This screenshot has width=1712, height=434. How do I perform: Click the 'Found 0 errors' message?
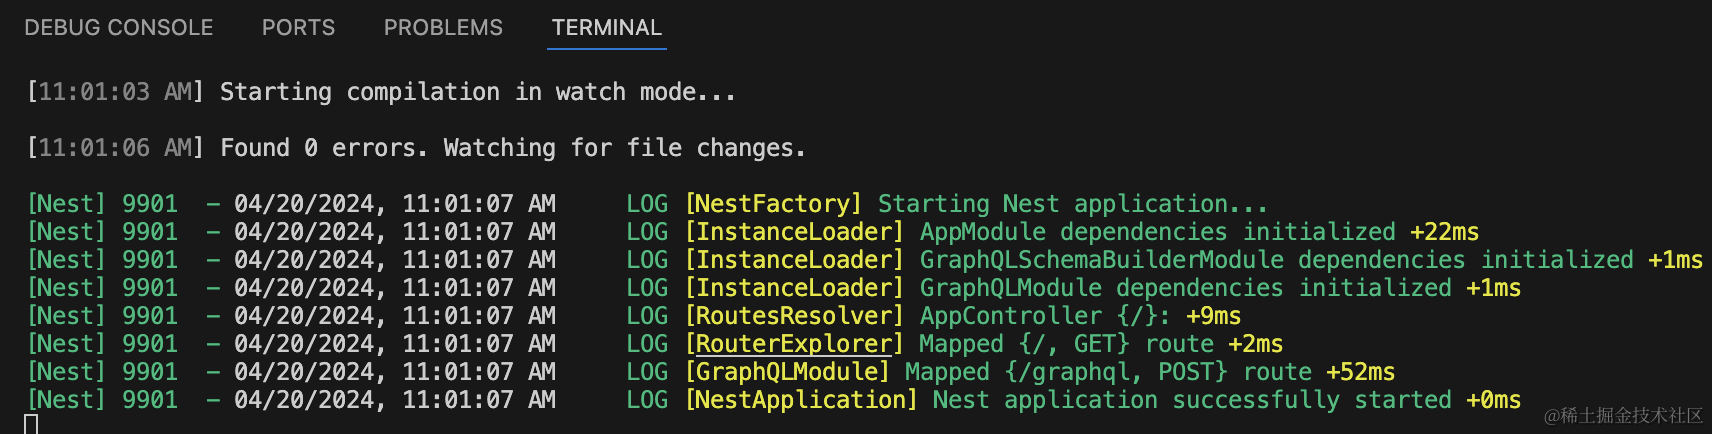pos(323,148)
